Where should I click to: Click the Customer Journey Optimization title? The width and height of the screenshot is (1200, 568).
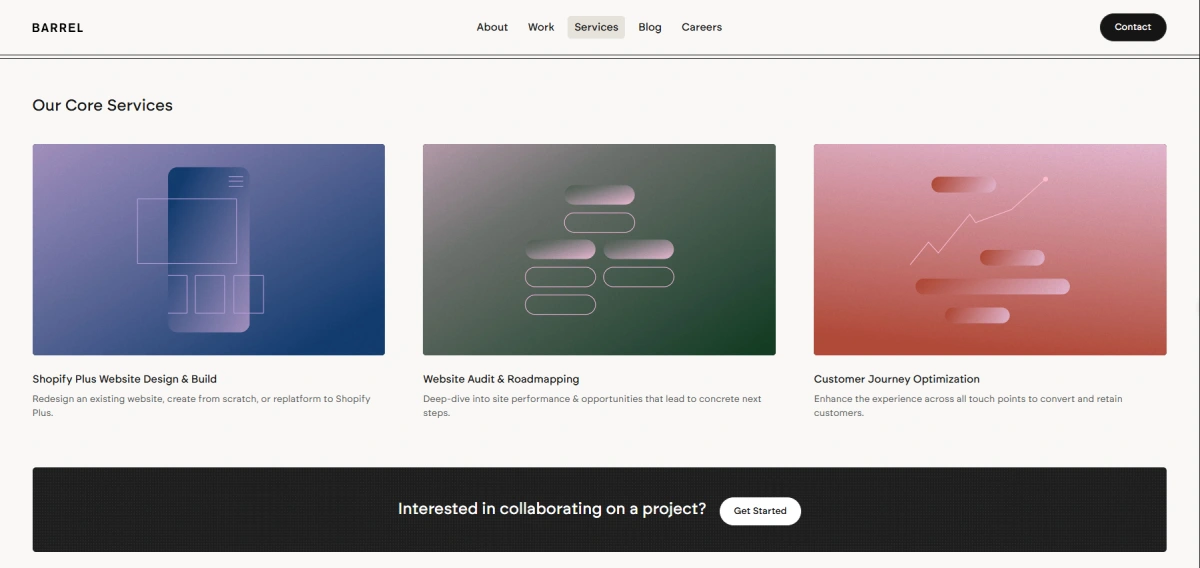click(897, 379)
